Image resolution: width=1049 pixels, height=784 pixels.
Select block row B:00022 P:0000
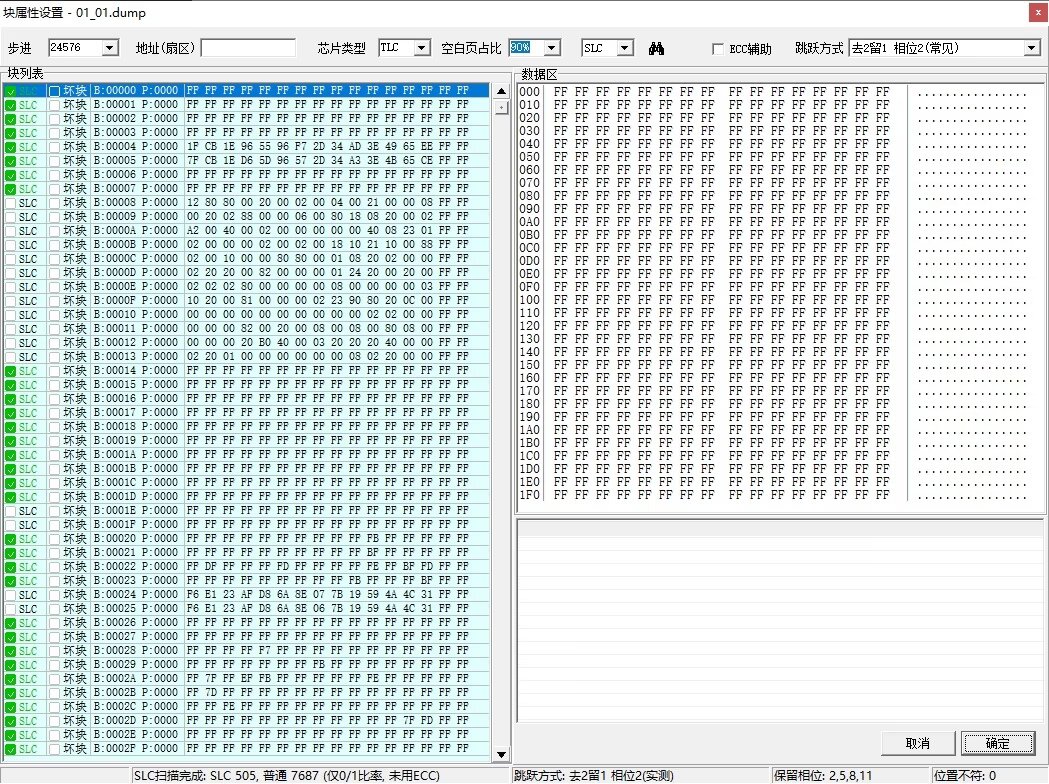point(246,567)
